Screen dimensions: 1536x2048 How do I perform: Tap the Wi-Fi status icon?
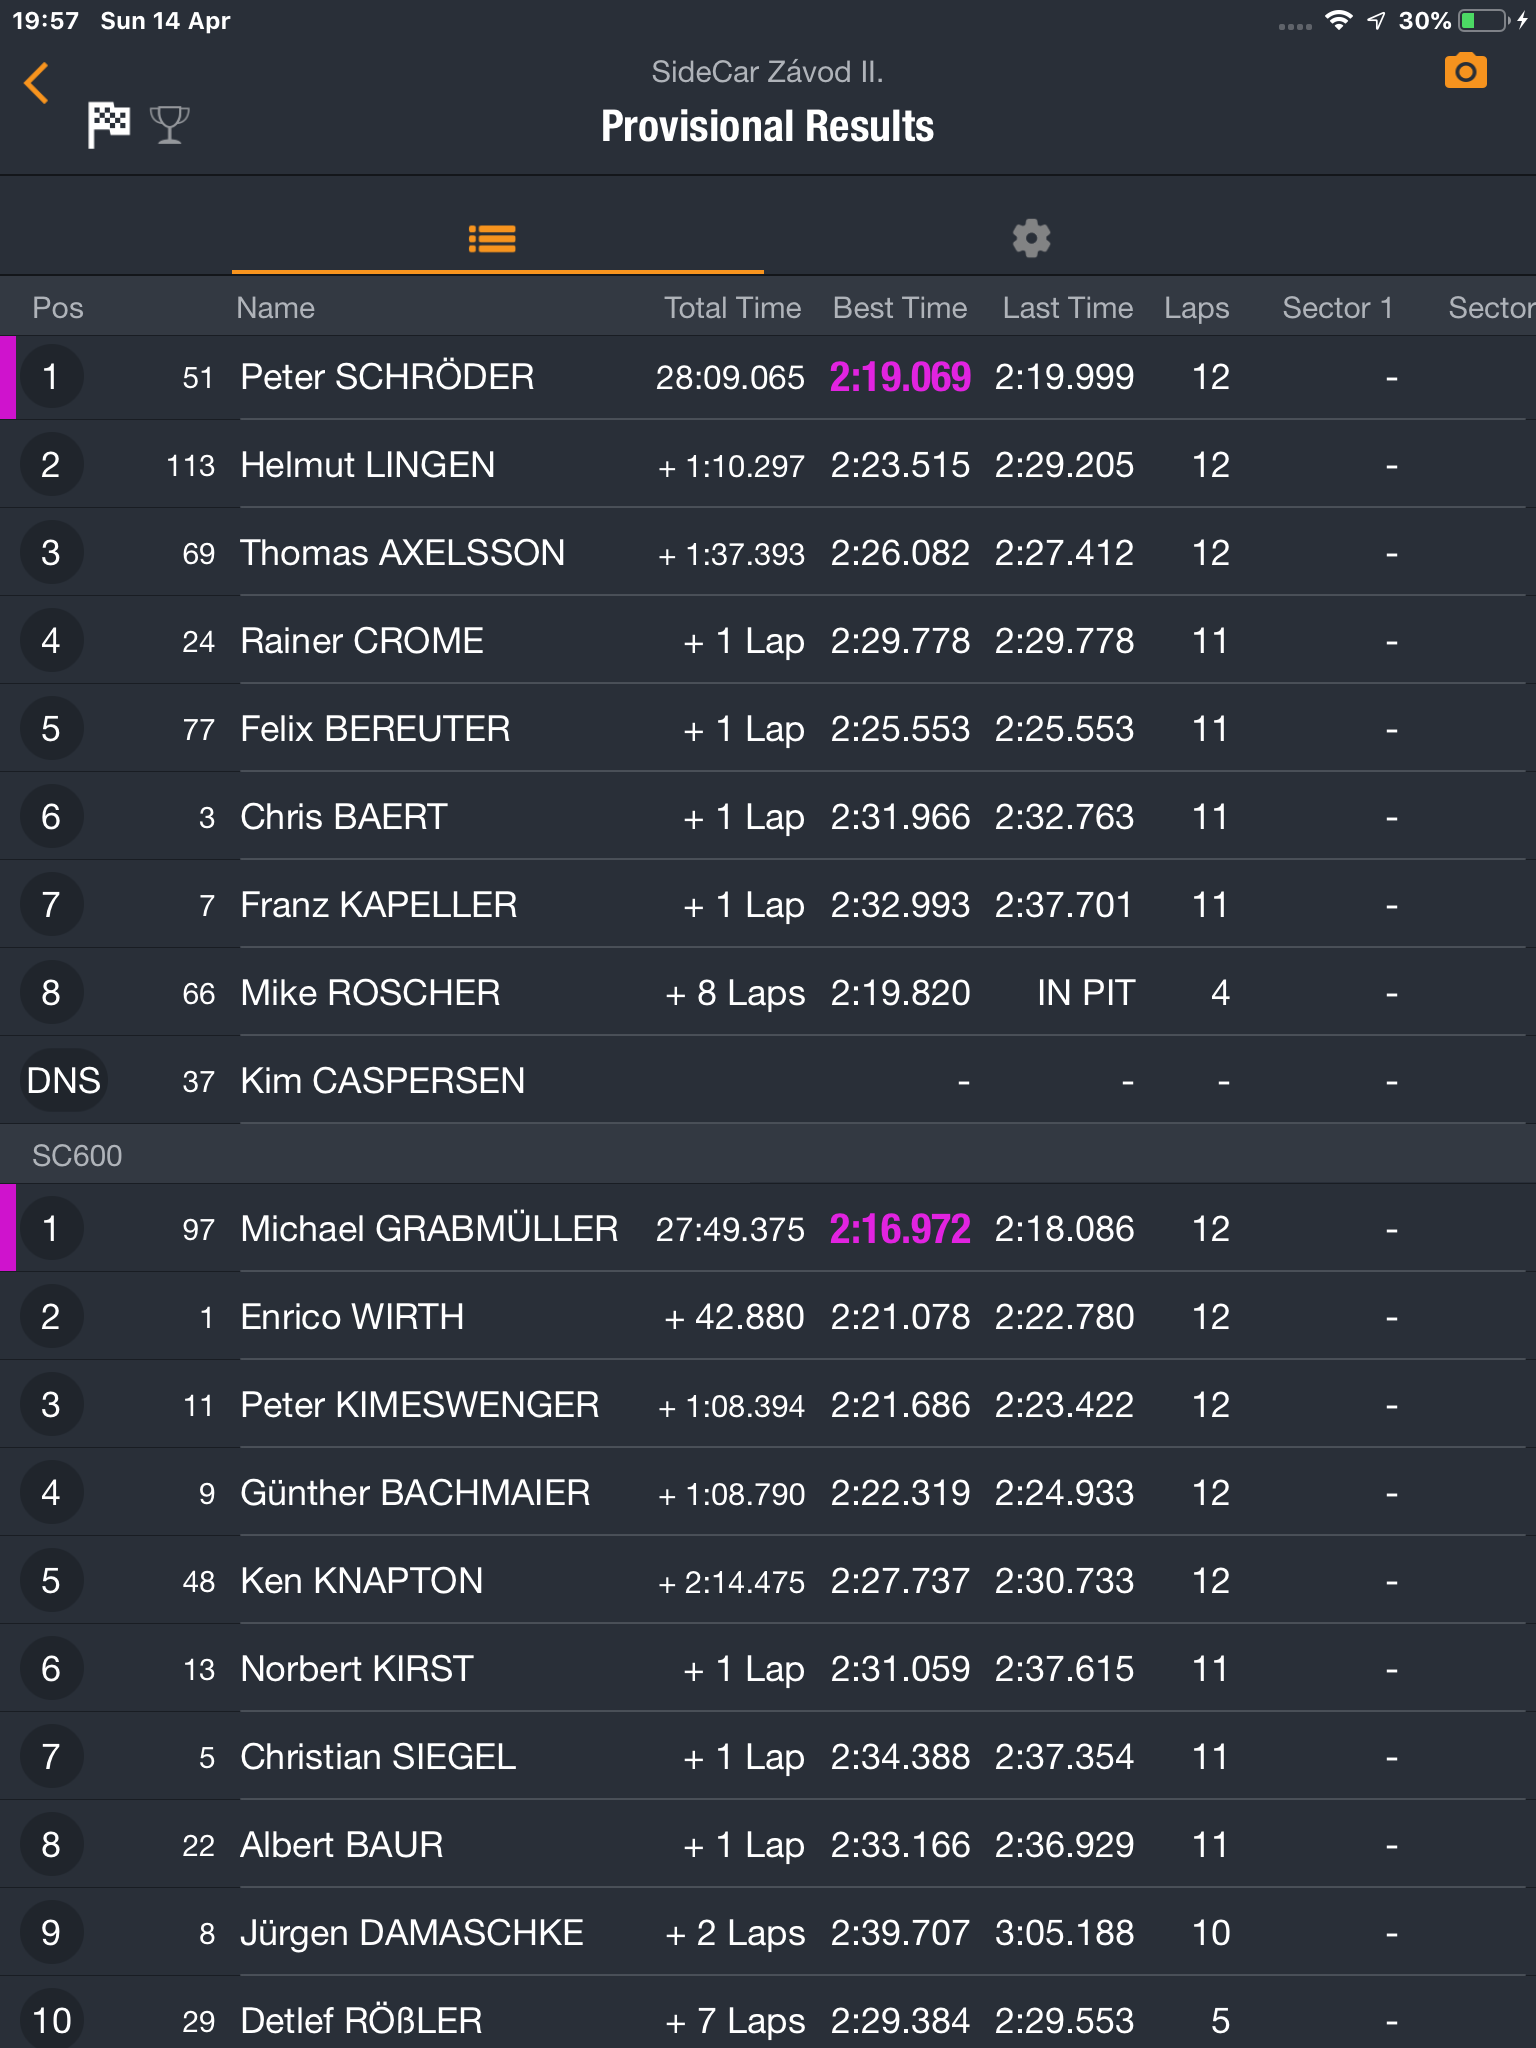coord(1338,20)
